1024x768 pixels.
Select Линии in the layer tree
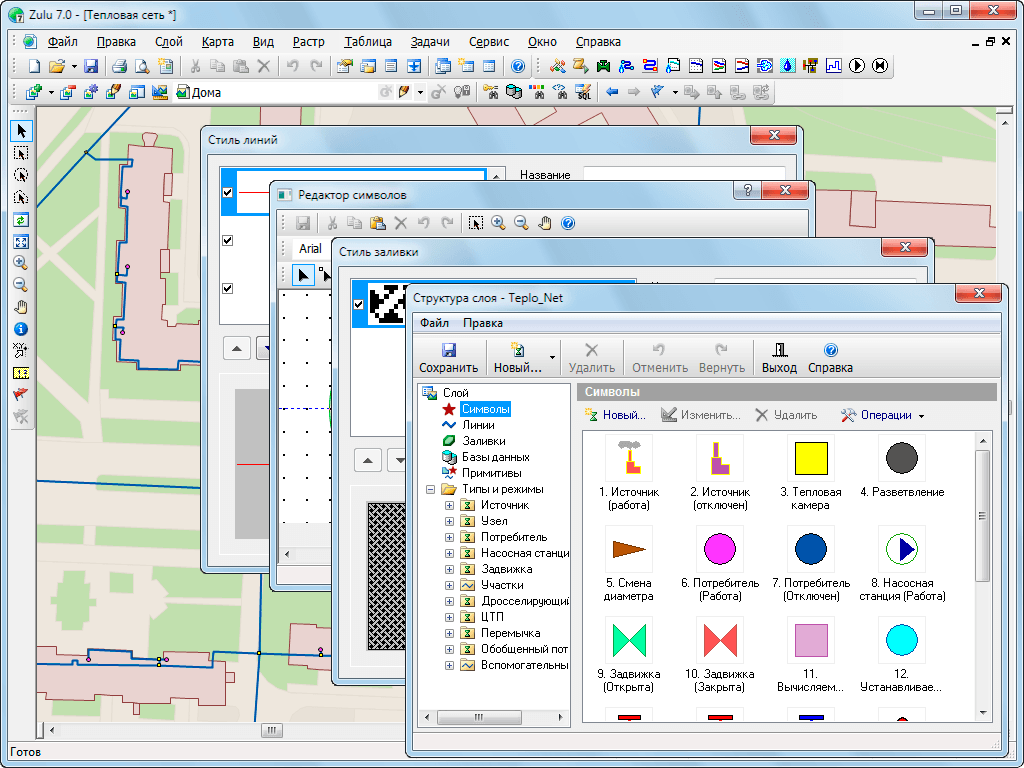click(x=477, y=425)
